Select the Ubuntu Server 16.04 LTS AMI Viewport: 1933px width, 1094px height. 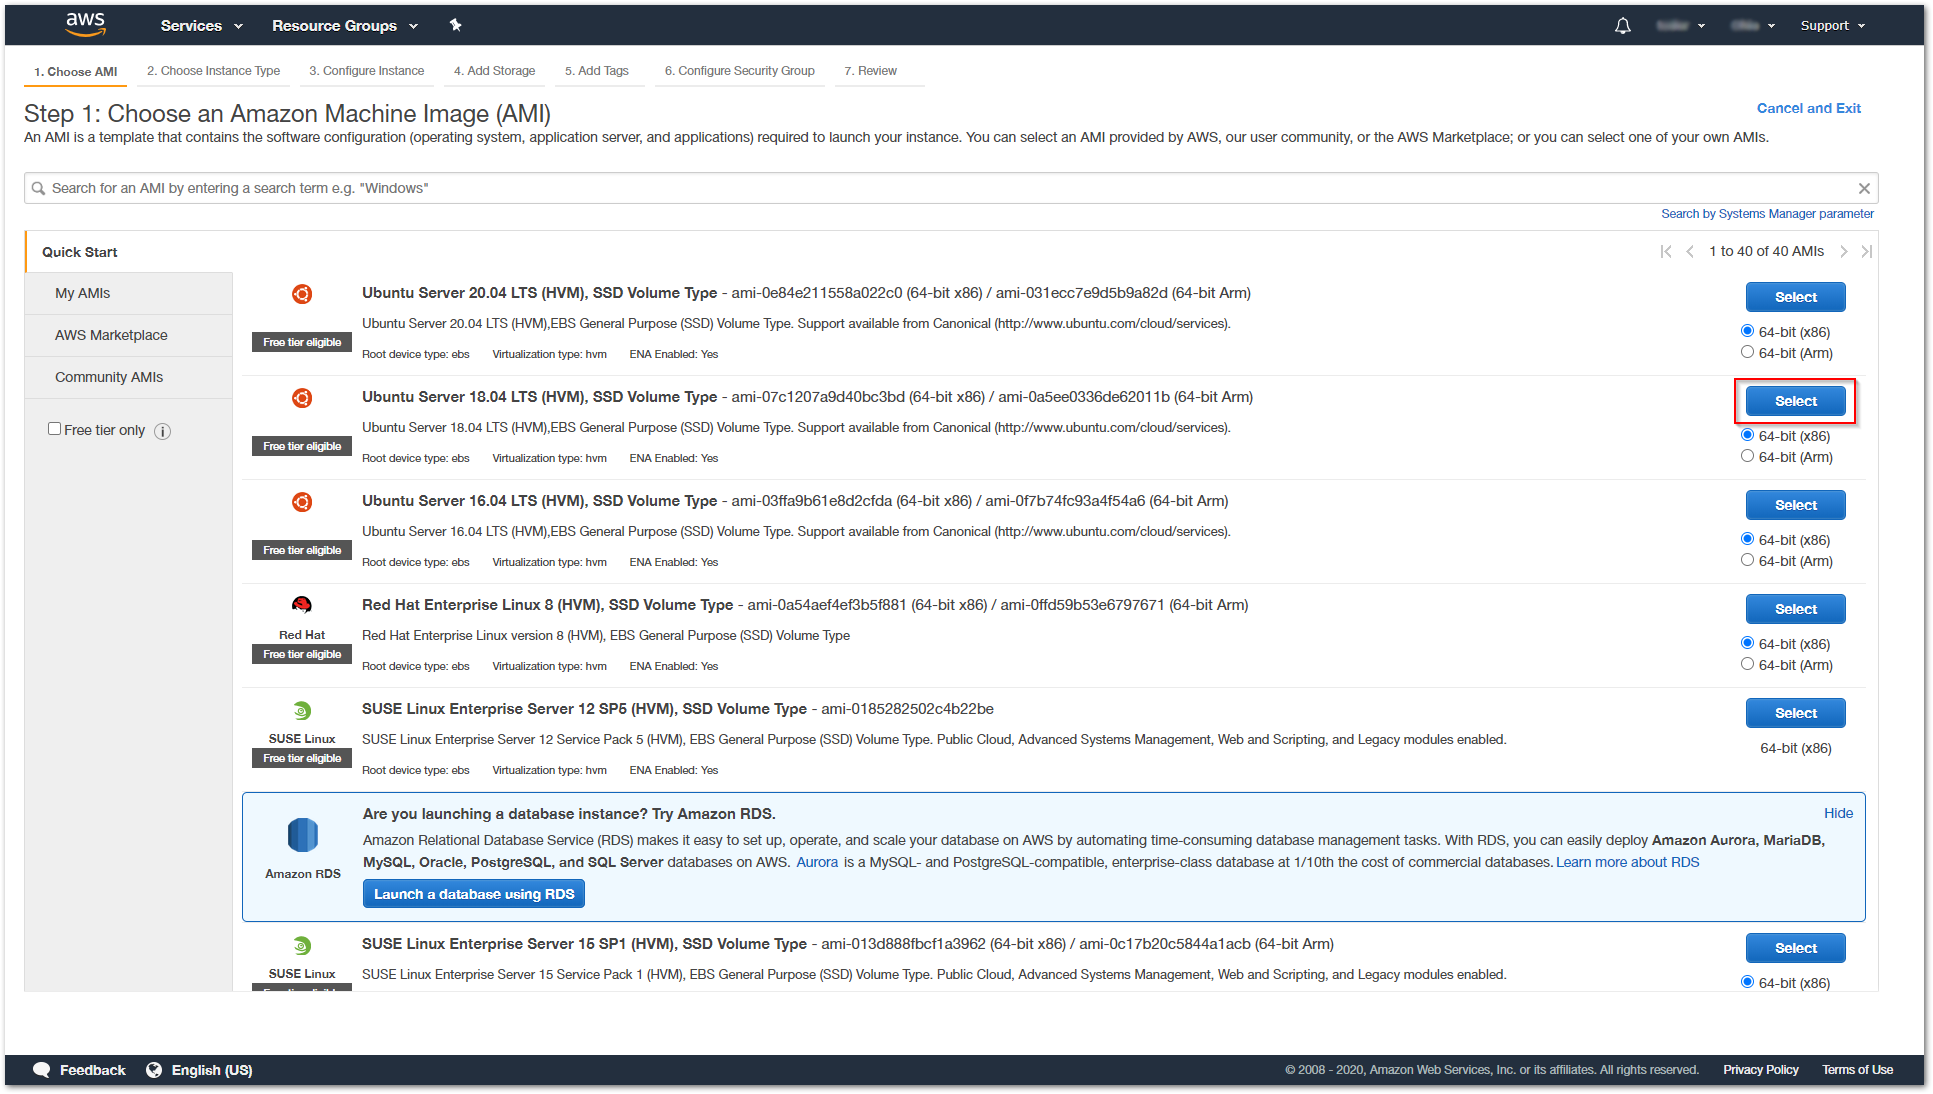point(1795,505)
